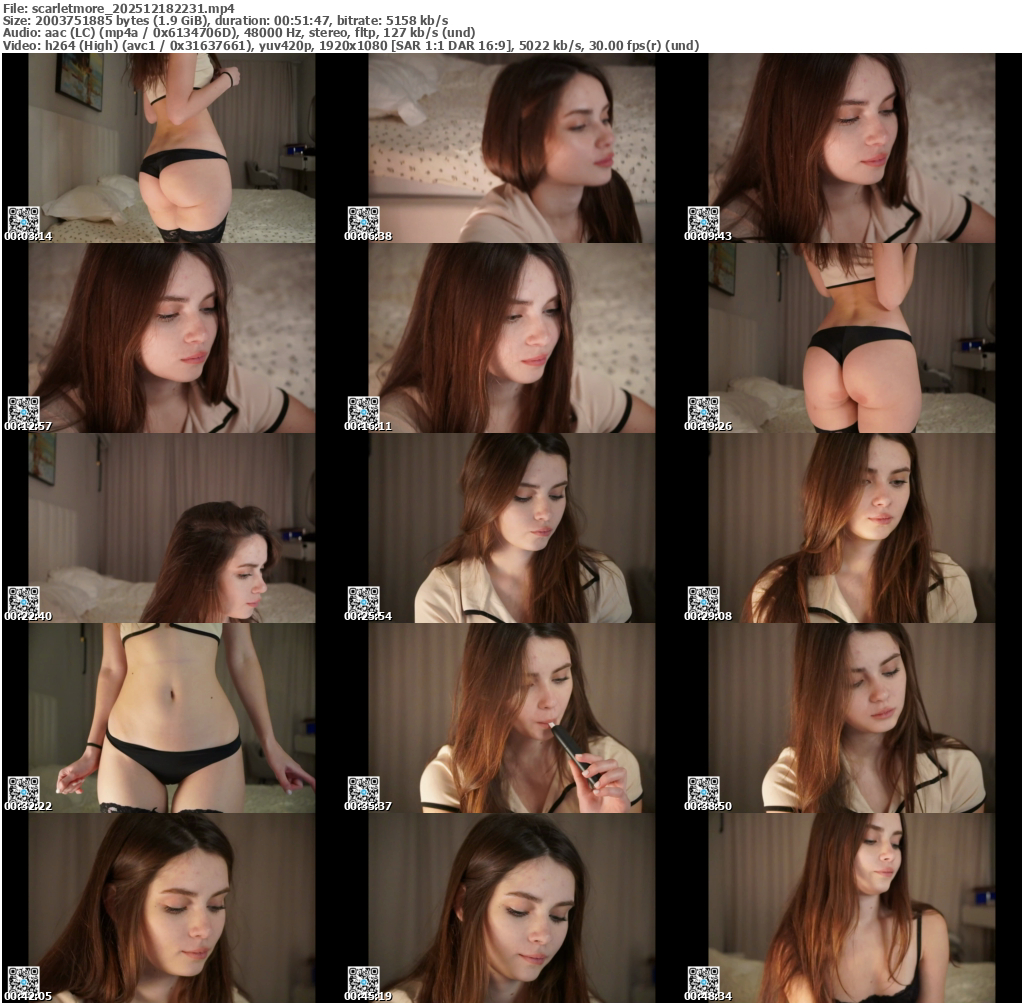The image size is (1024, 1003).
Task: Select the thumbnail frame at 00:45:19
Action: [499, 908]
